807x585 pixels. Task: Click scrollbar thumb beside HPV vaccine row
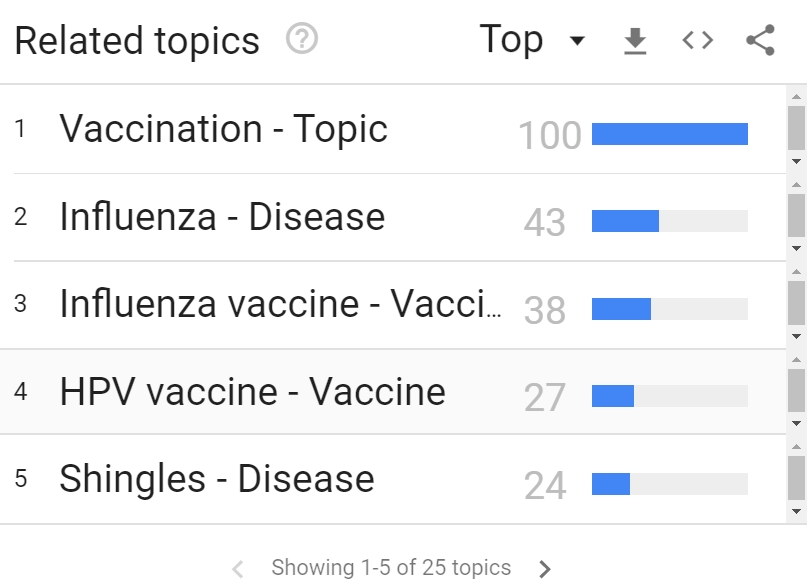pyautogui.click(x=796, y=391)
